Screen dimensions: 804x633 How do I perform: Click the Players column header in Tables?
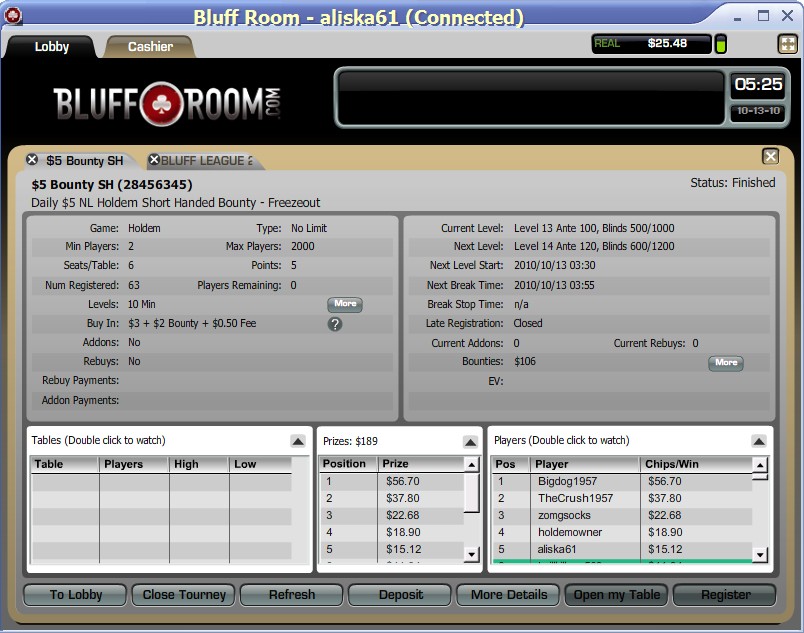pyautogui.click(x=134, y=464)
